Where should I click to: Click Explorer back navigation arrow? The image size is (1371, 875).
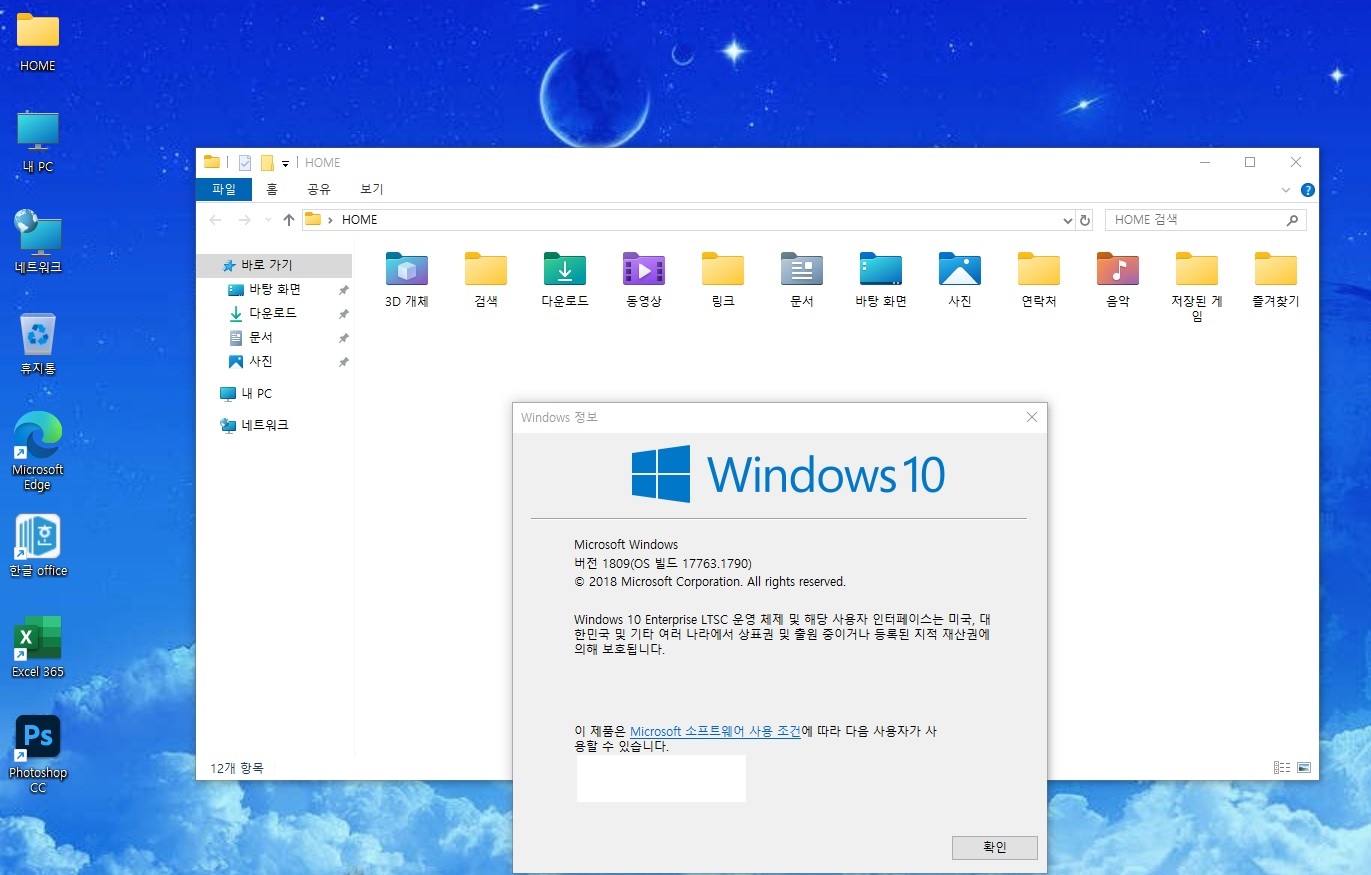pyautogui.click(x=216, y=220)
